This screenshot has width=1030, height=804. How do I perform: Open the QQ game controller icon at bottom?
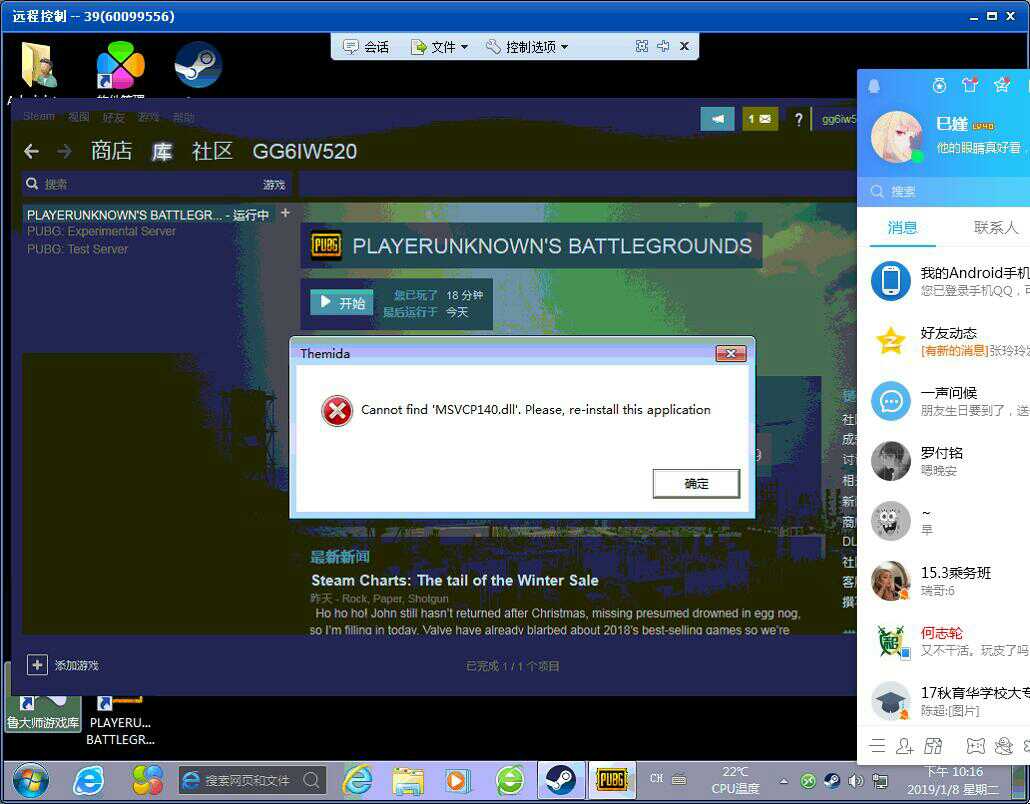click(x=975, y=746)
